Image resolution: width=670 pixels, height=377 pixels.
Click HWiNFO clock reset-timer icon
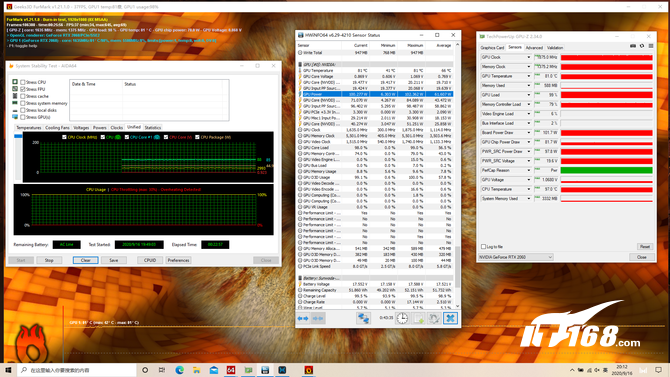pyautogui.click(x=402, y=318)
